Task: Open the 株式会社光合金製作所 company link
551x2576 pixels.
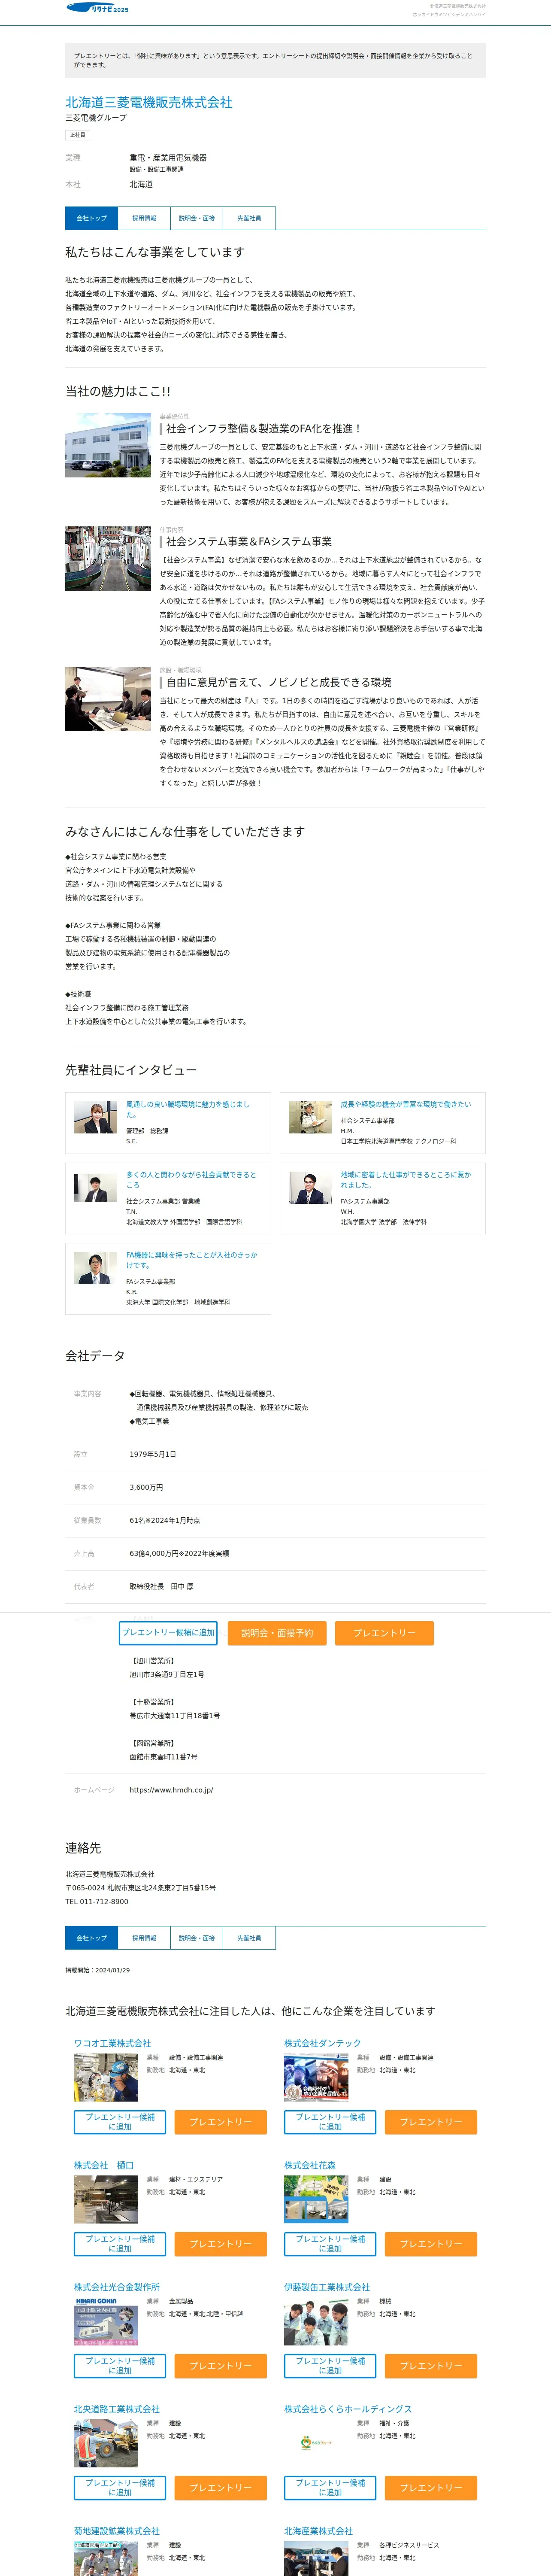Action: [117, 2286]
